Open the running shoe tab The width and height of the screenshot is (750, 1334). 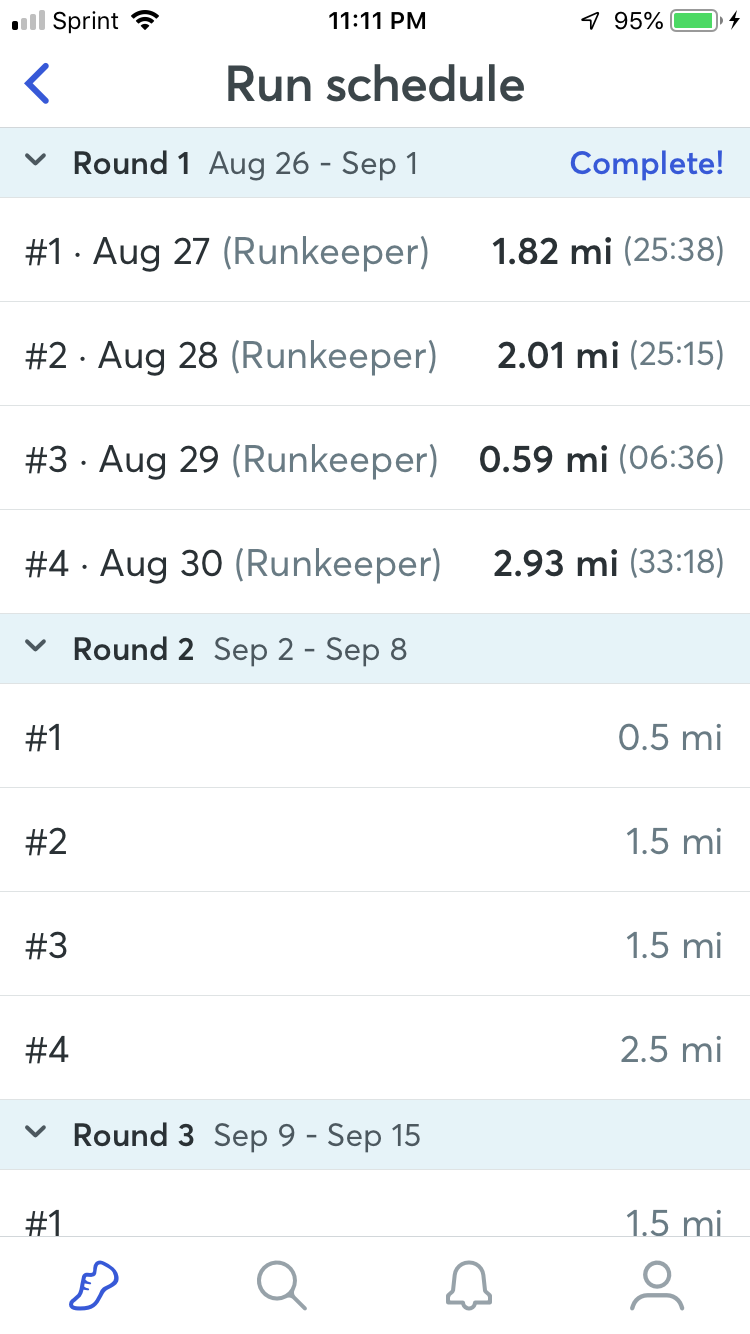[x=94, y=1284]
